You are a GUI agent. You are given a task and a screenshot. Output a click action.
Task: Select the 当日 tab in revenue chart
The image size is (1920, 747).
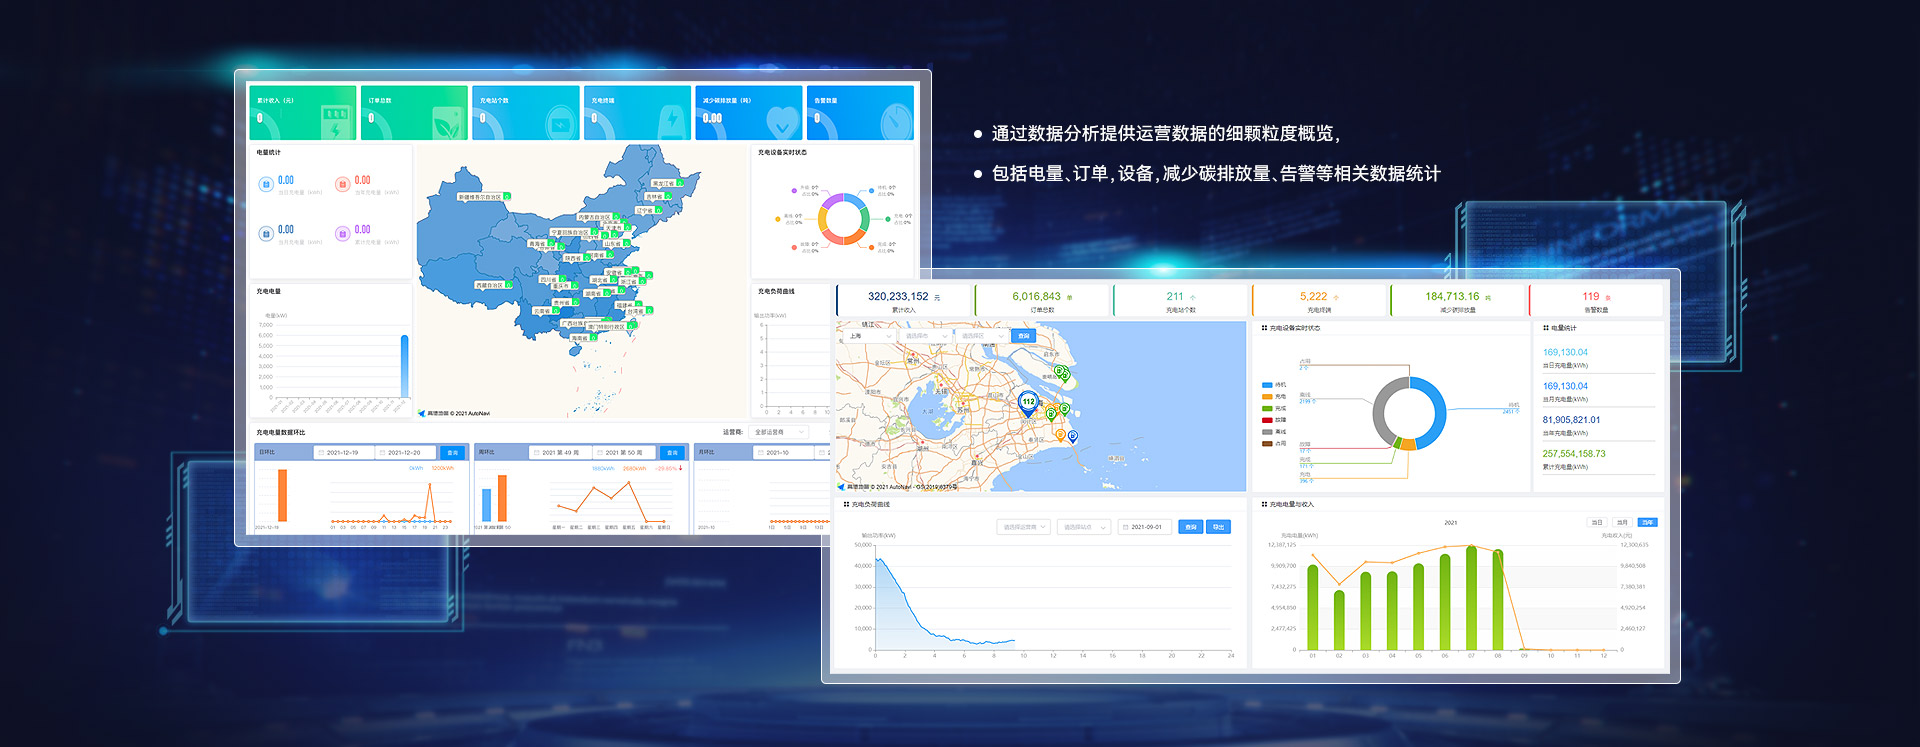pyautogui.click(x=1597, y=523)
